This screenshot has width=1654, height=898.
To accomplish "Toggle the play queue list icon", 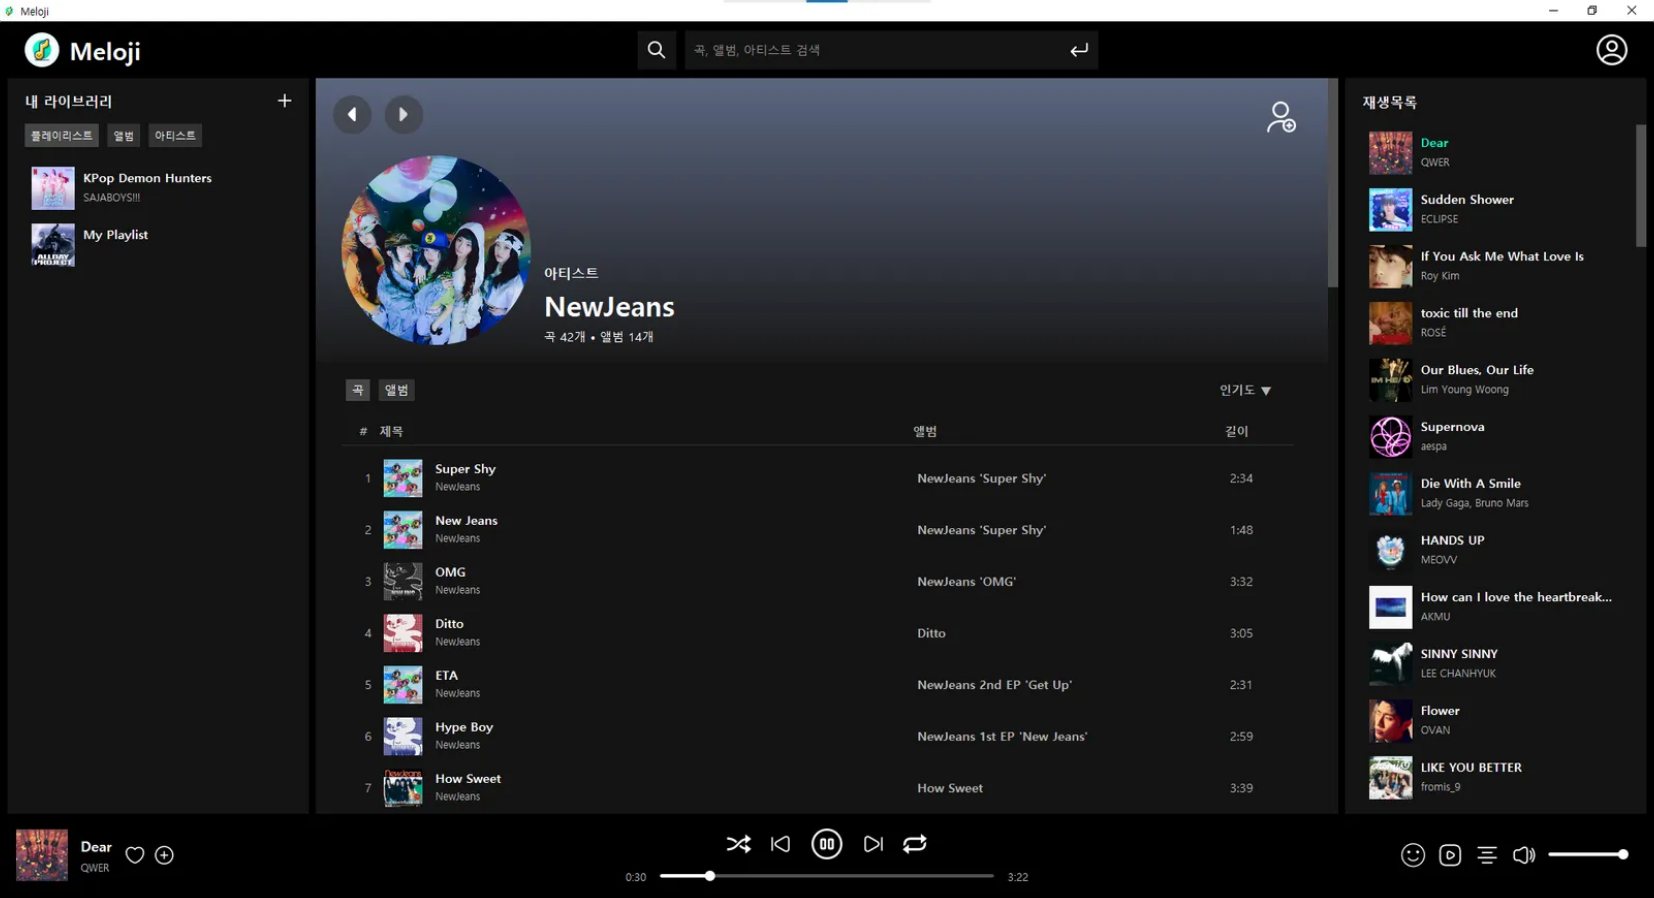I will coord(1487,855).
